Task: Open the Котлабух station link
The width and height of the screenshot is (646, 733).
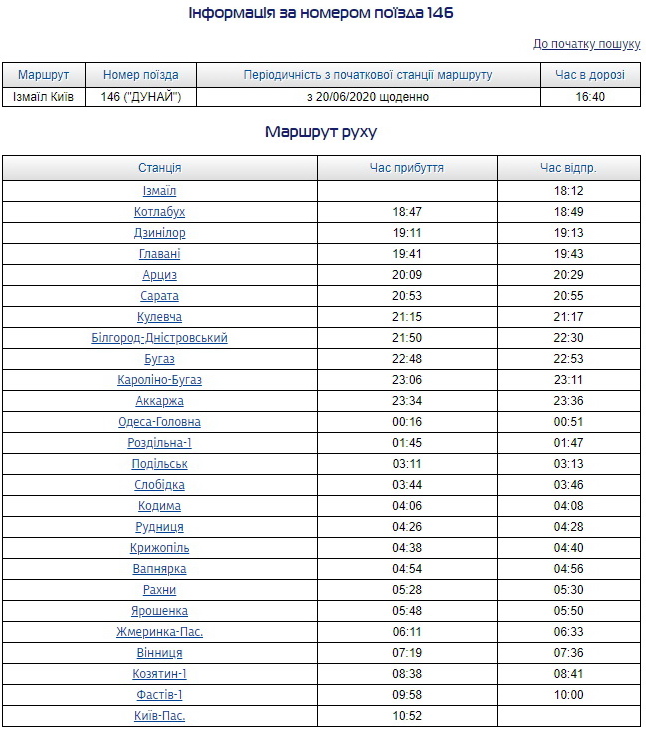Action: tap(160, 212)
